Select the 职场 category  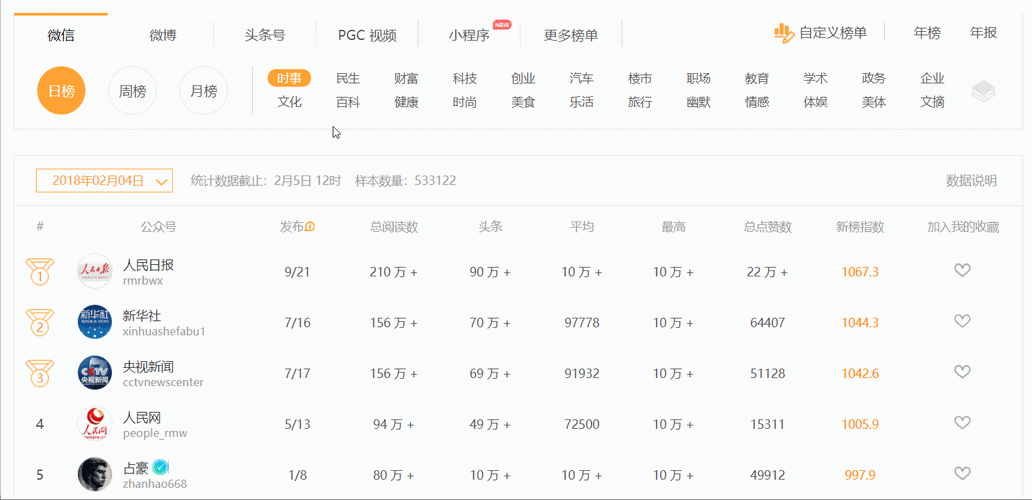698,79
